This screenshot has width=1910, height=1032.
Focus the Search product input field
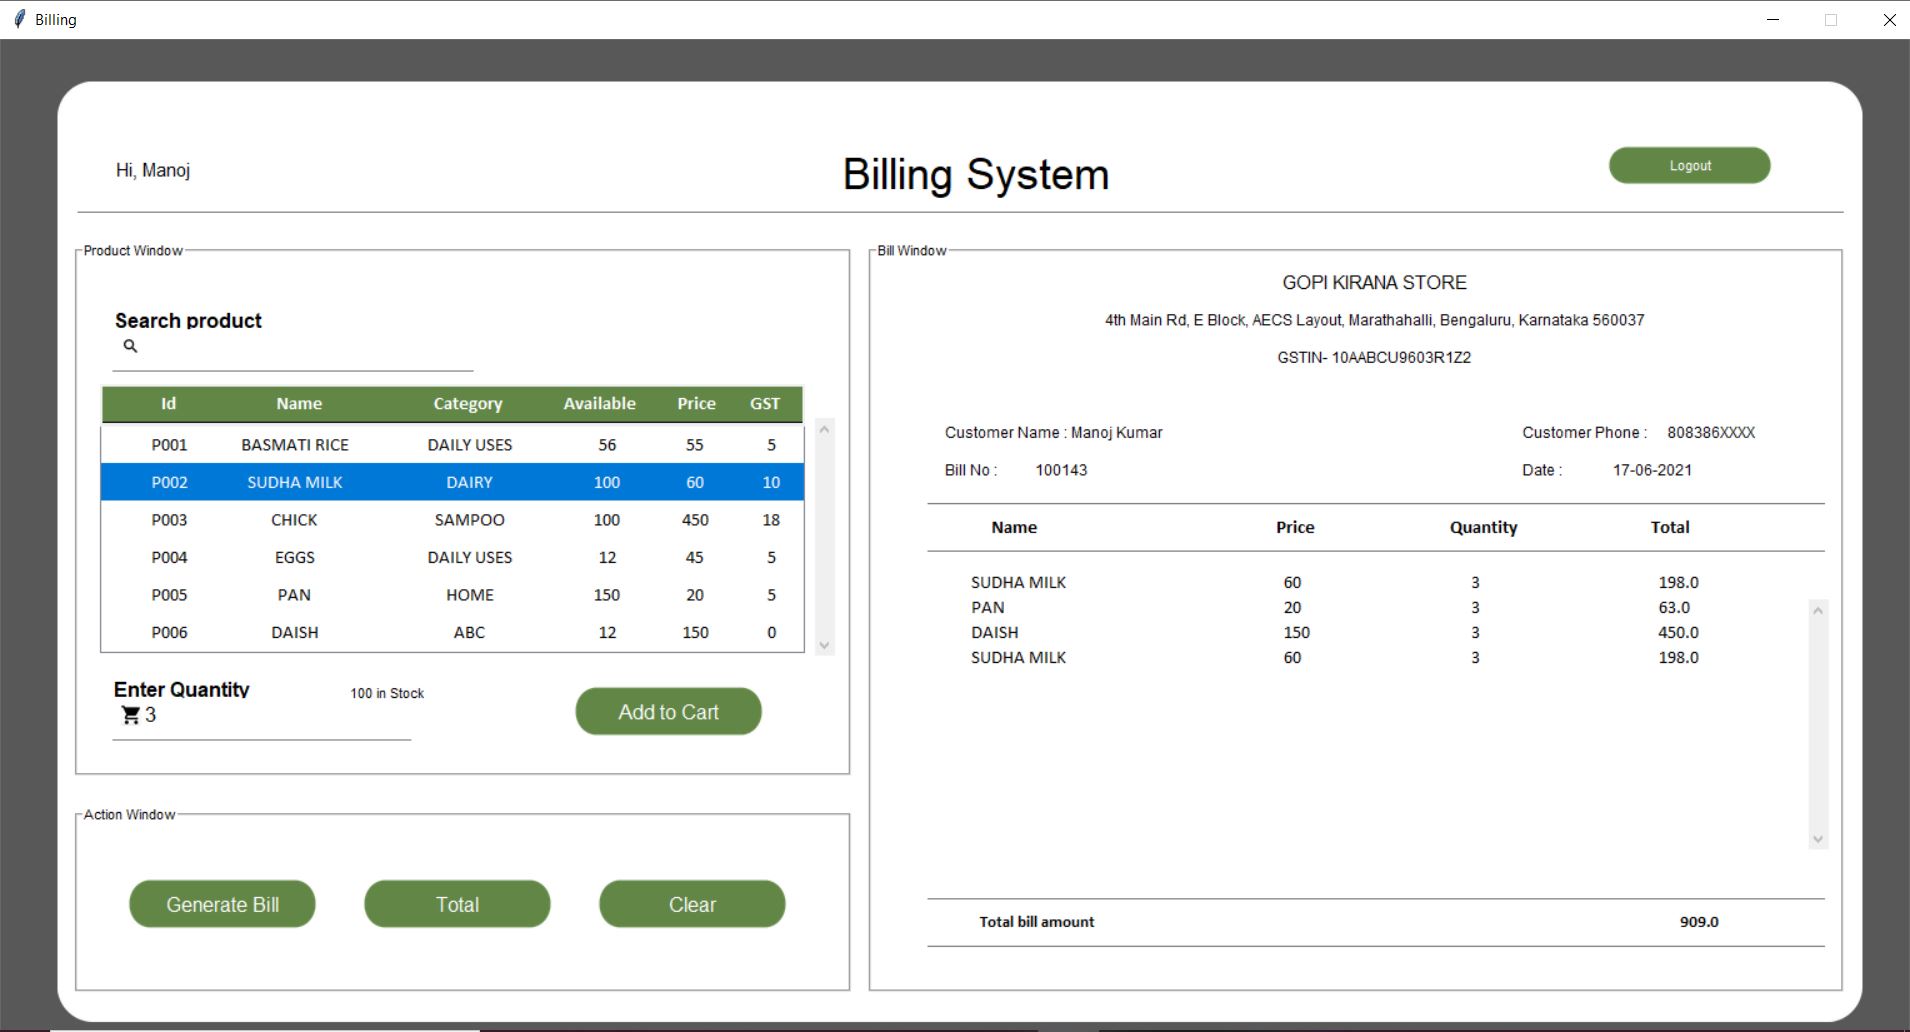click(x=300, y=348)
